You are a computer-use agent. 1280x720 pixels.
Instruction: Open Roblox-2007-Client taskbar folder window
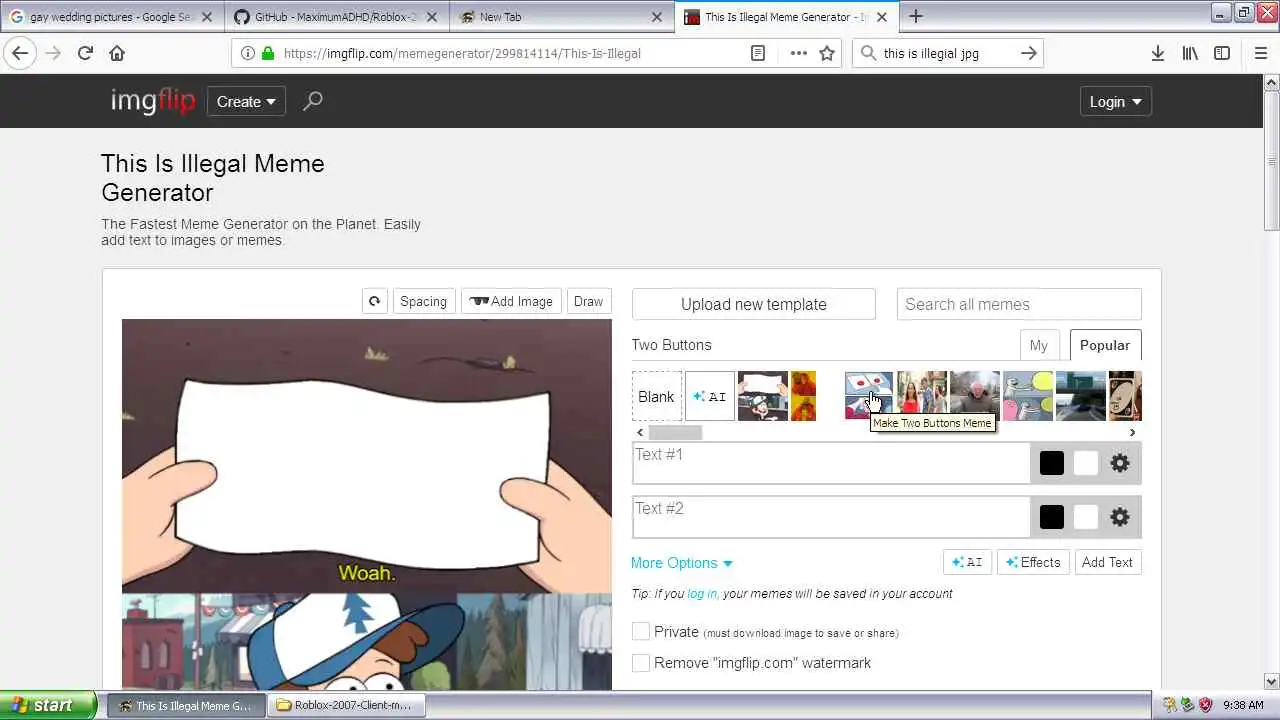tap(345, 705)
